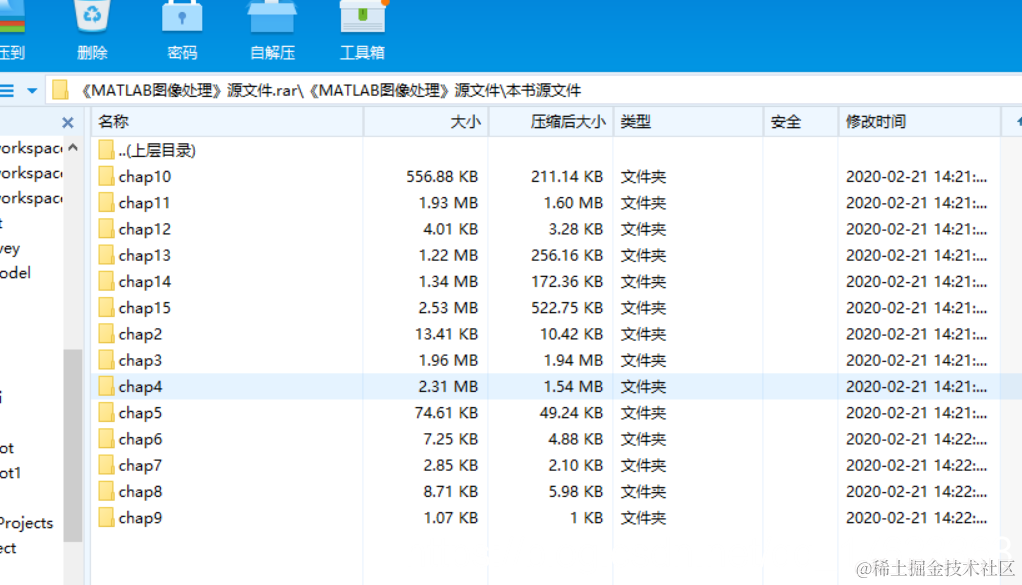Close the sidebar with the X button
The height and width of the screenshot is (585, 1022).
[67, 121]
